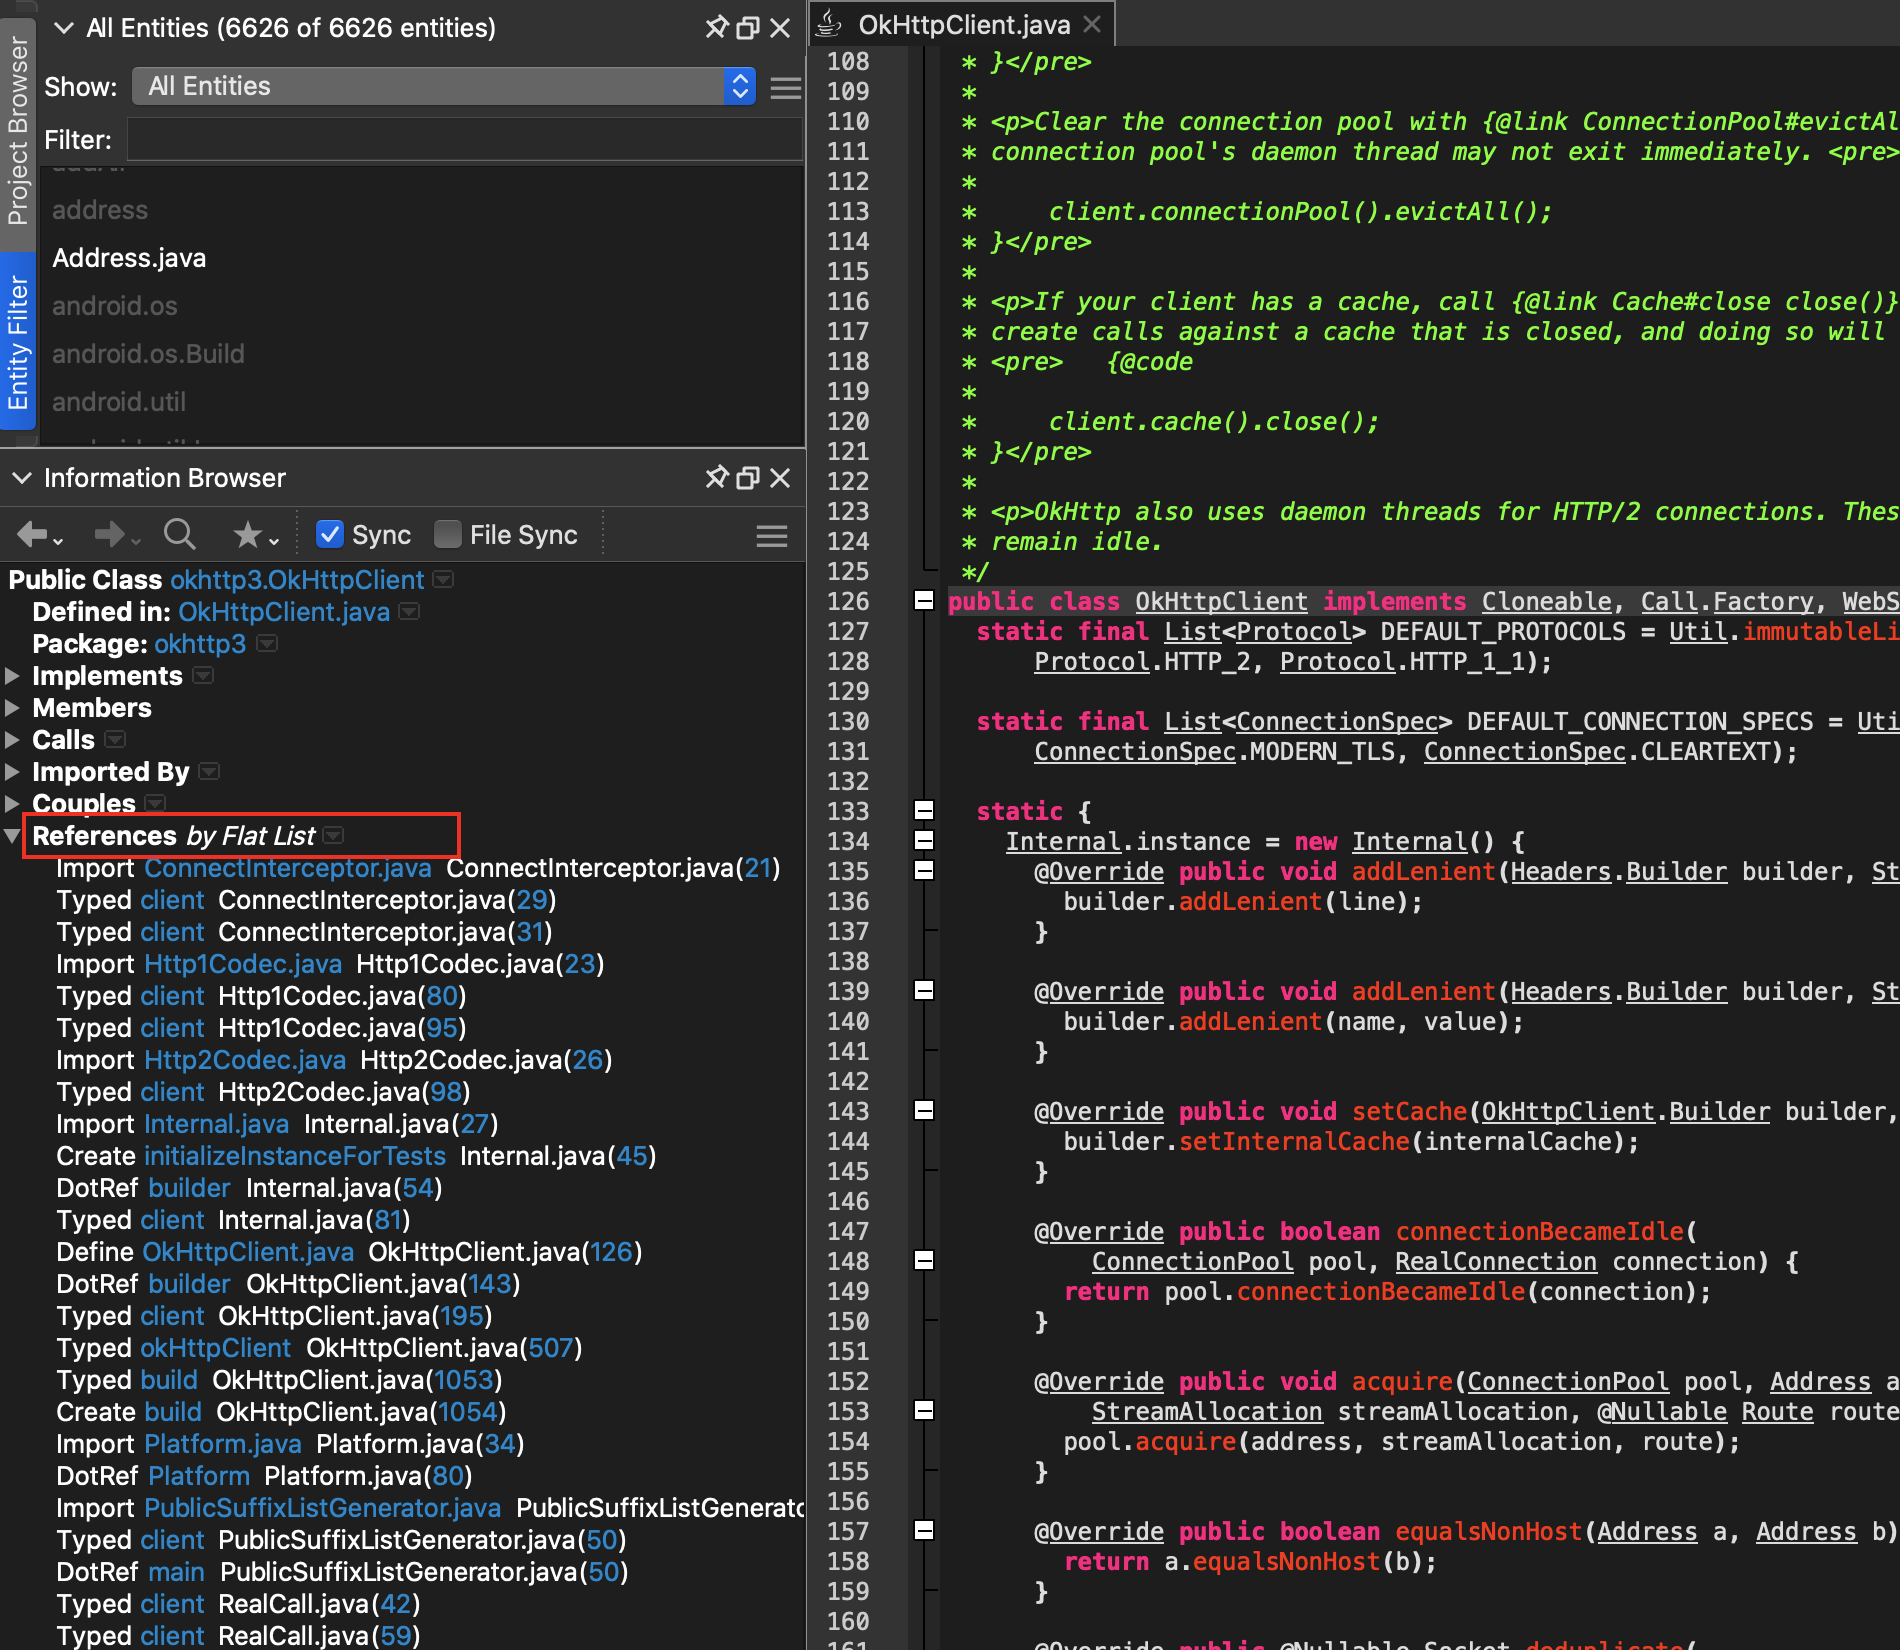Screen dimensions: 1900x1650
Task: Select Address.java in the entity list
Action: [x=129, y=258]
